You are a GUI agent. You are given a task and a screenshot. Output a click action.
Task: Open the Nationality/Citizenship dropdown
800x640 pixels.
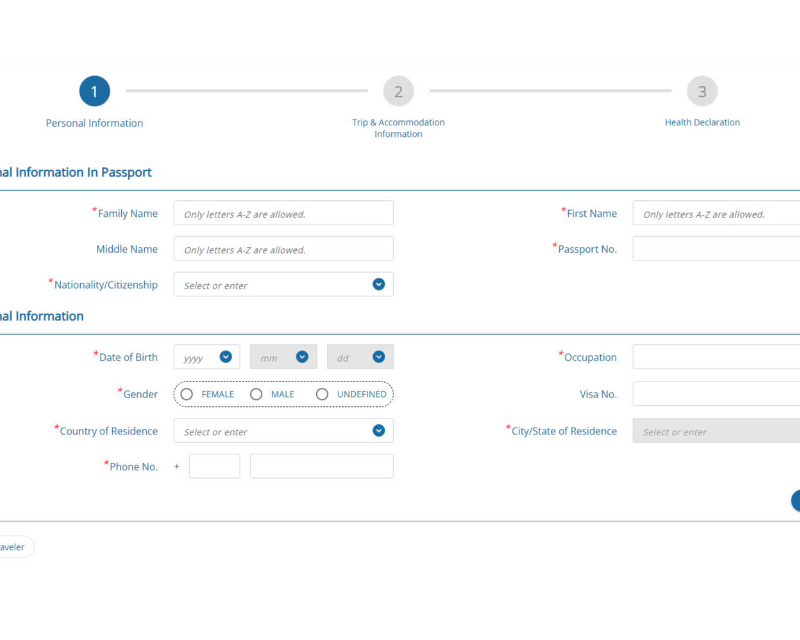(x=378, y=285)
